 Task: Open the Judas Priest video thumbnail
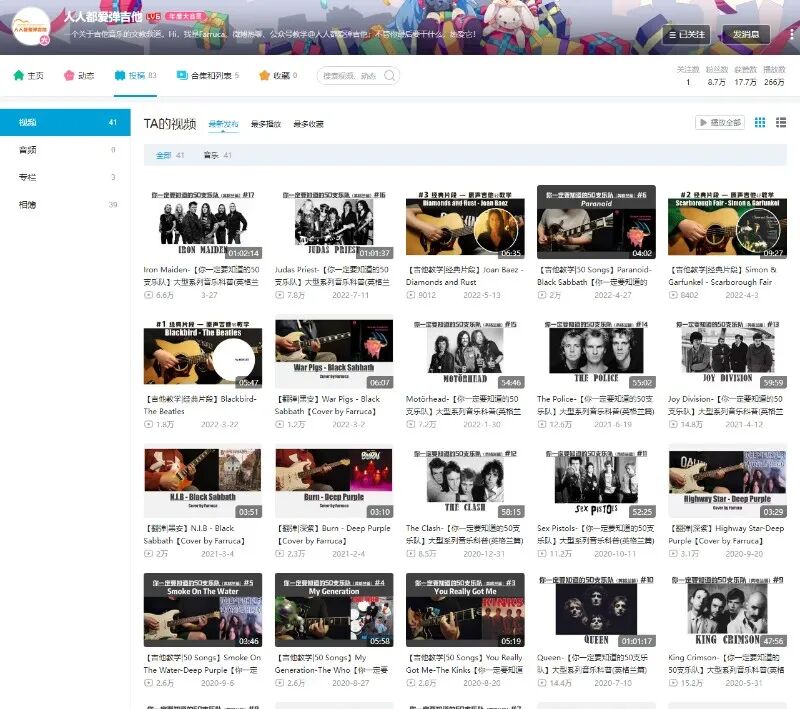pyautogui.click(x=334, y=222)
